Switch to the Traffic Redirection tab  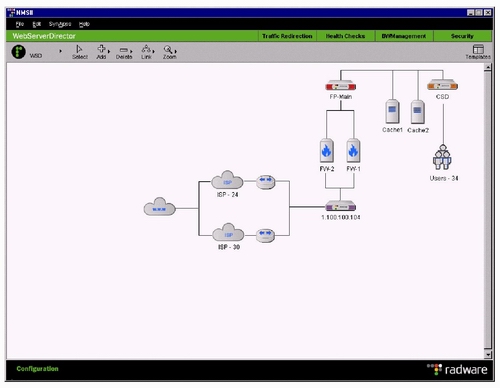pyautogui.click(x=287, y=36)
